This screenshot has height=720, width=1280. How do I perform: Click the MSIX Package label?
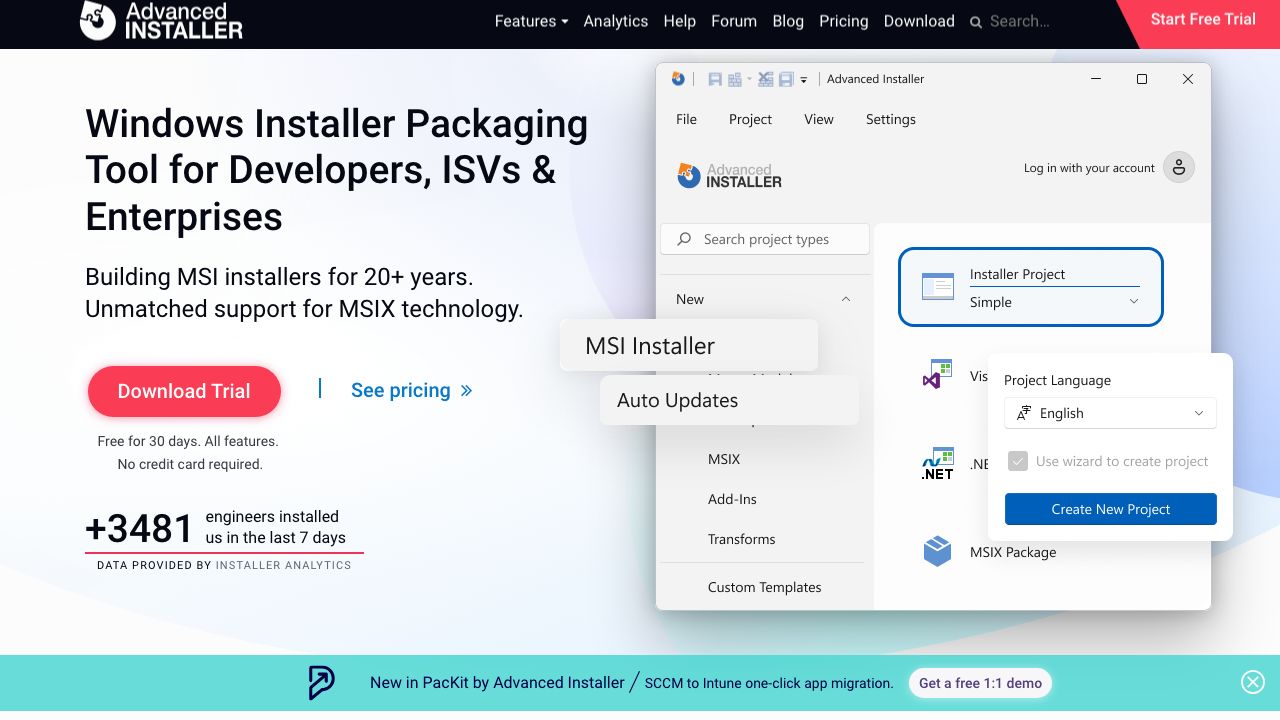[x=1013, y=552]
